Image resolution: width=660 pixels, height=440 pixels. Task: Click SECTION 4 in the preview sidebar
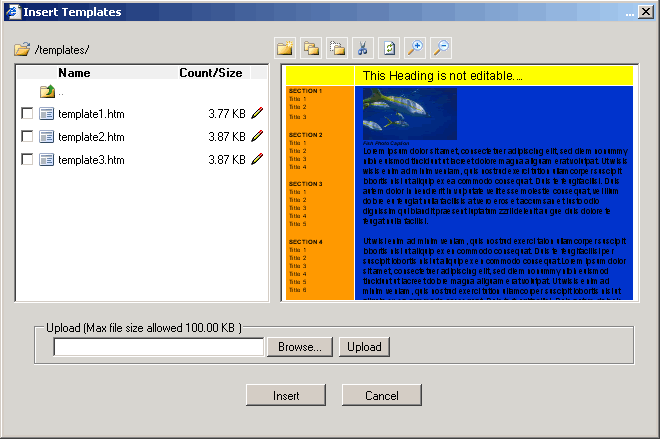tap(305, 242)
